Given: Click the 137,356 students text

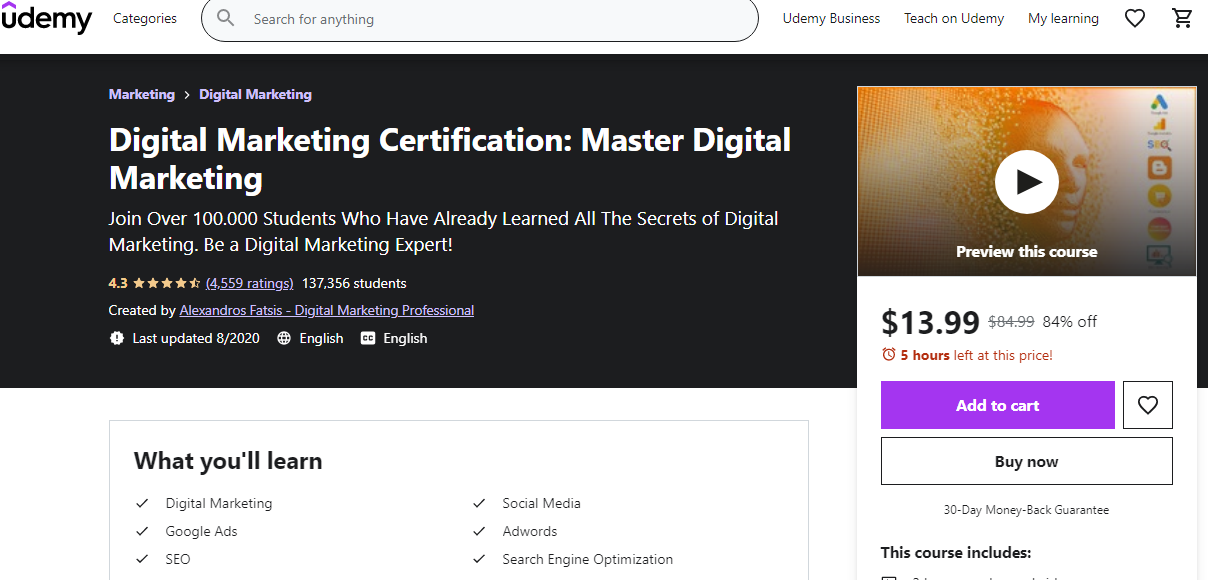Looking at the screenshot, I should coord(354,283).
